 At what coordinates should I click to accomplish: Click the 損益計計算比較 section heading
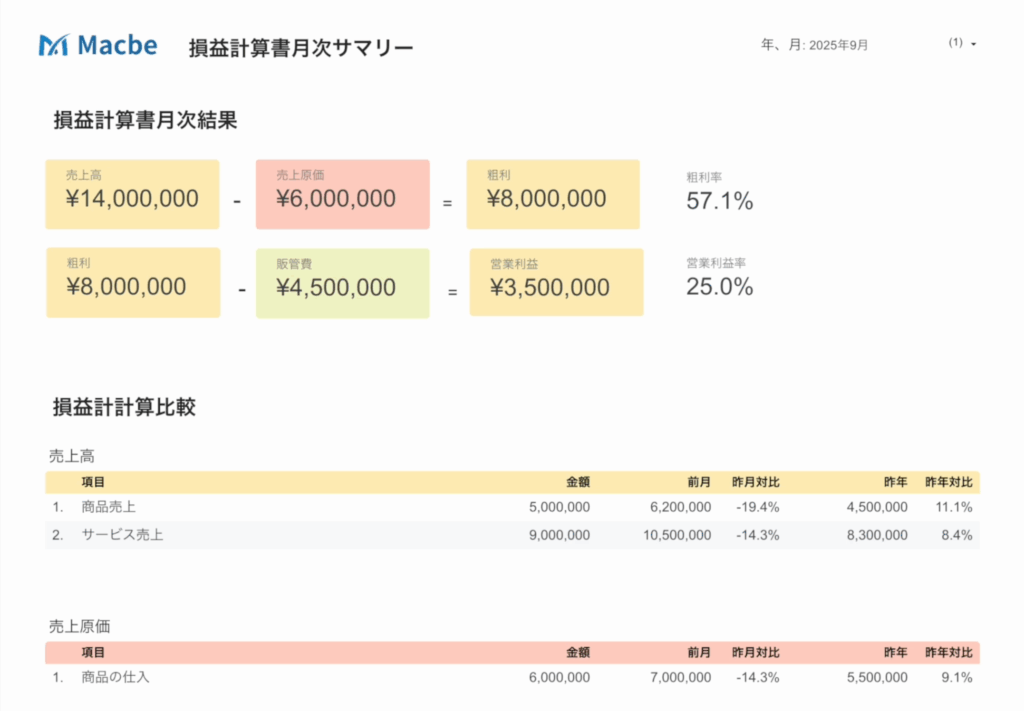tap(124, 407)
